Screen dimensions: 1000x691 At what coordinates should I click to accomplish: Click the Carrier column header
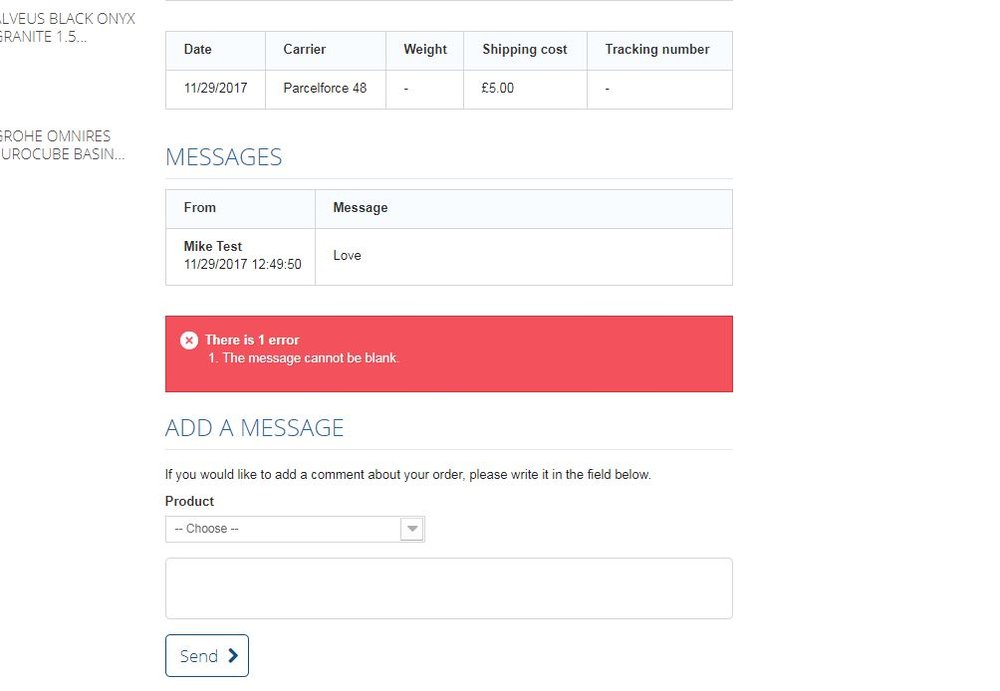pyautogui.click(x=304, y=49)
